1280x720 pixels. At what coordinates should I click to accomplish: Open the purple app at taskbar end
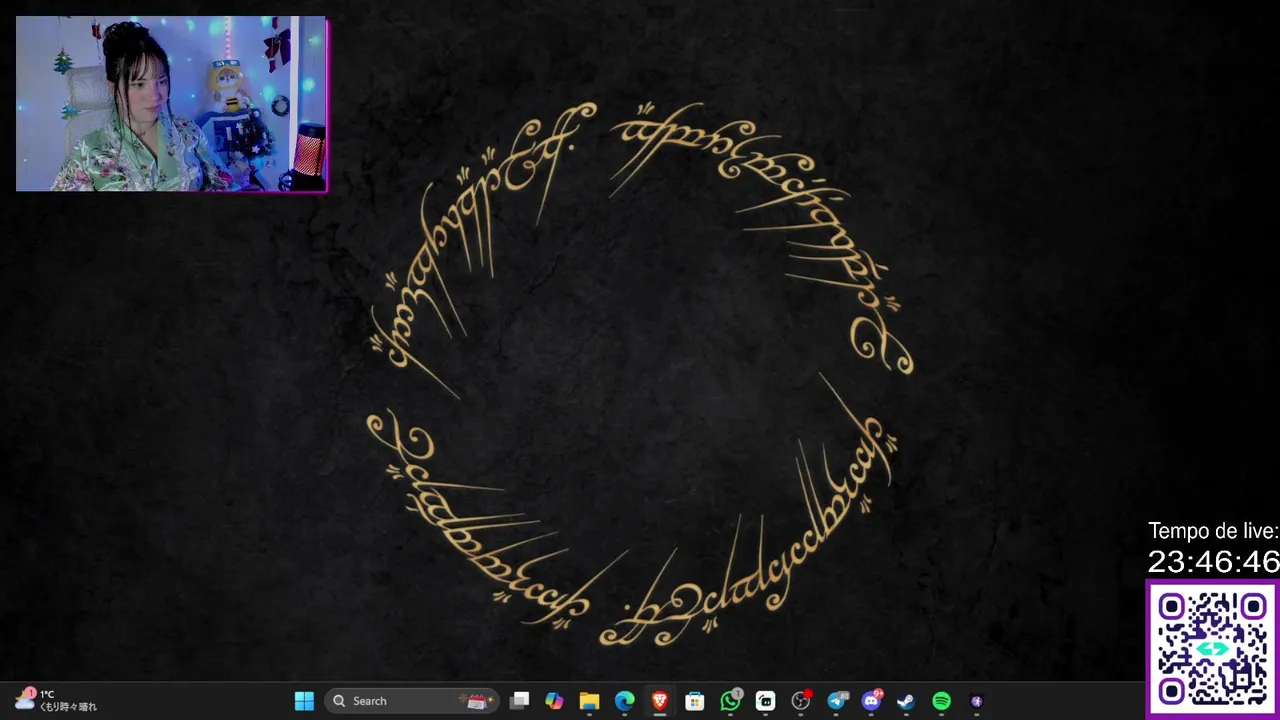(976, 701)
